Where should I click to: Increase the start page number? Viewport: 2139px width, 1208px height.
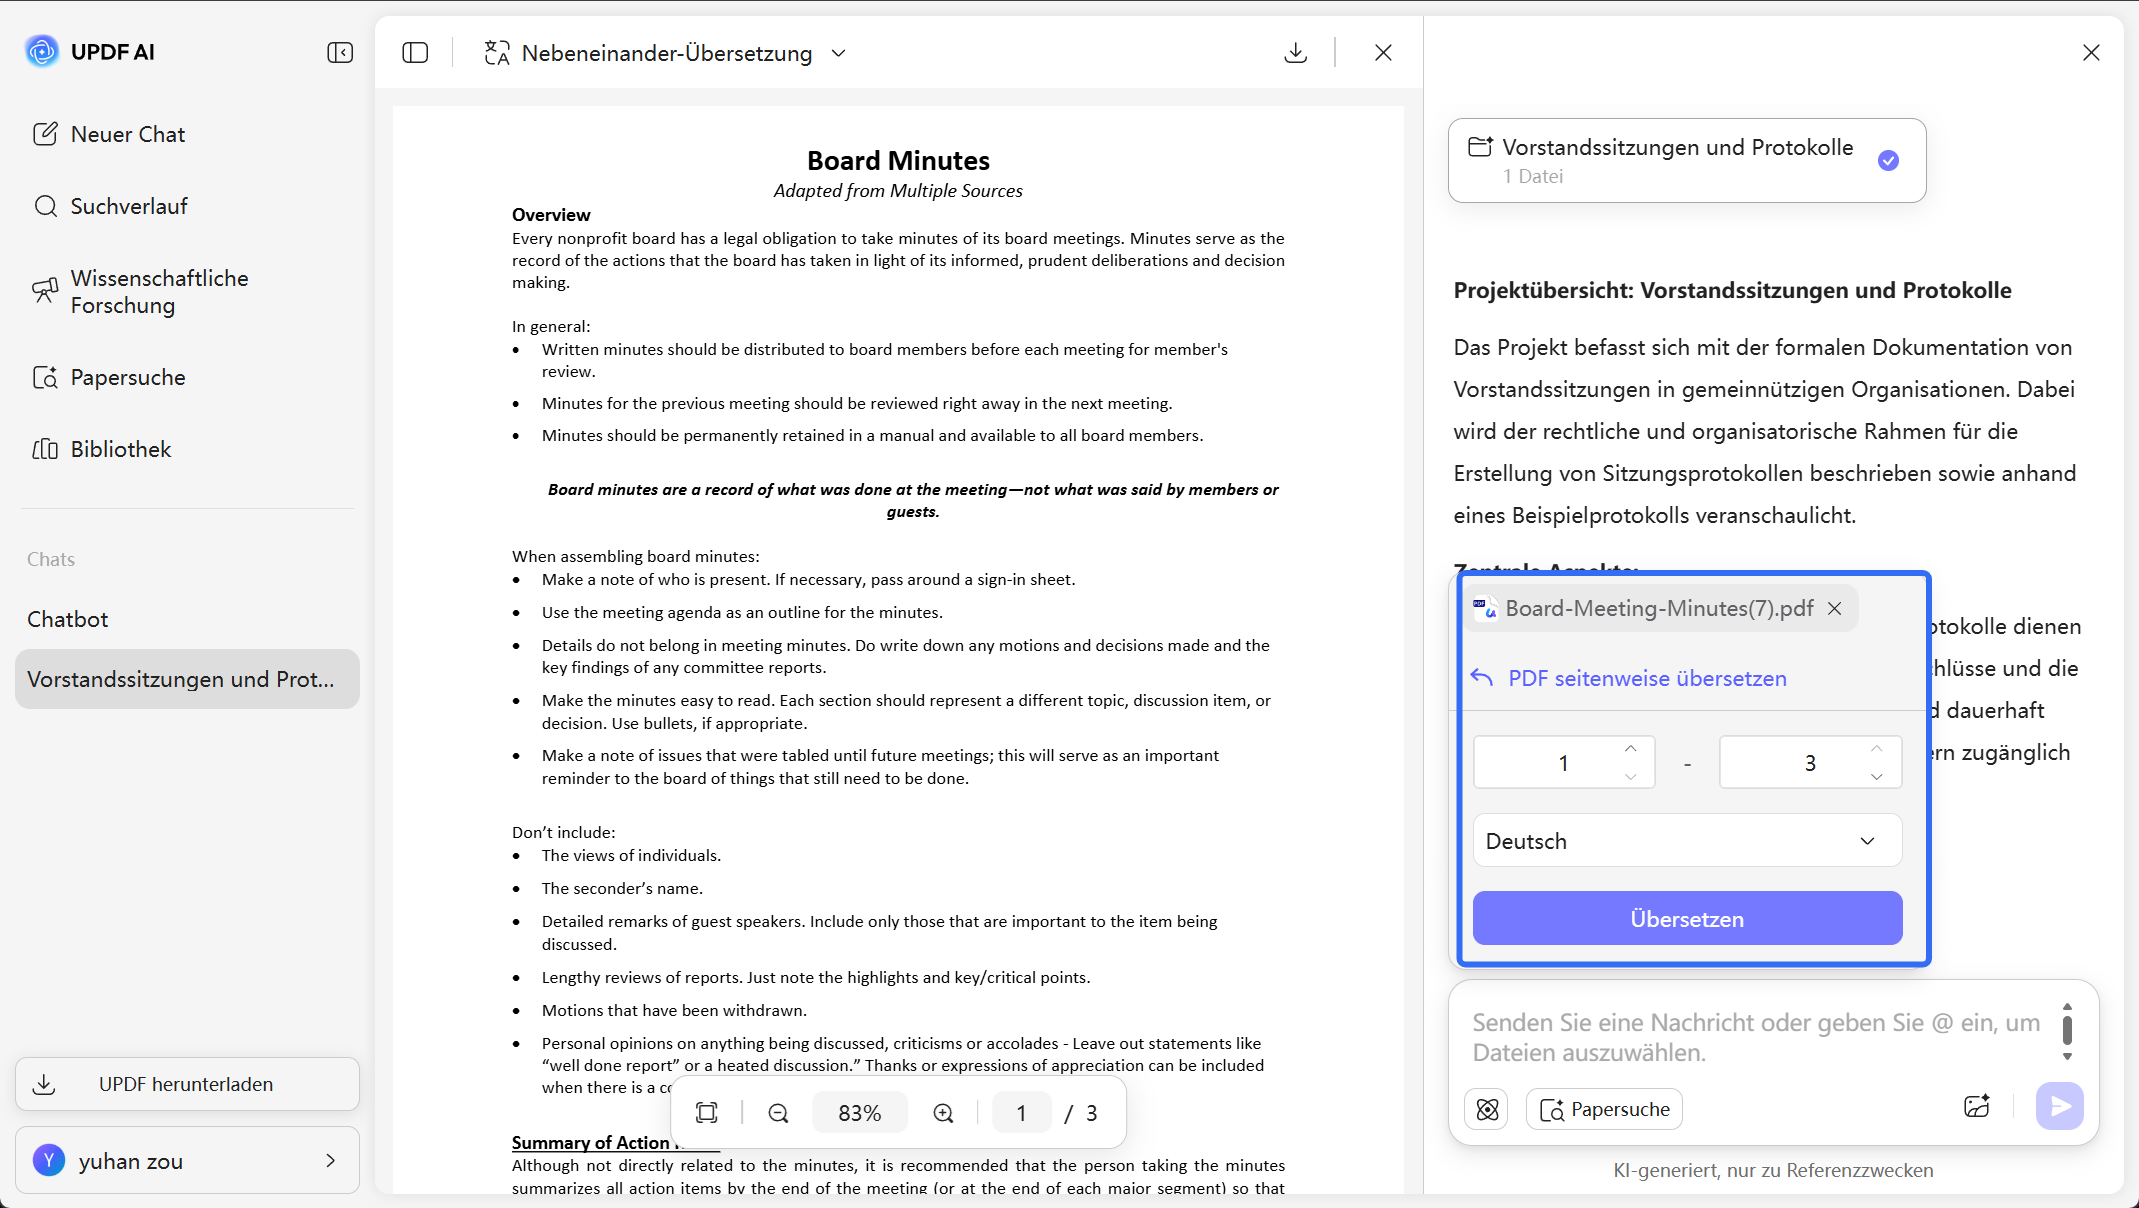coord(1631,749)
